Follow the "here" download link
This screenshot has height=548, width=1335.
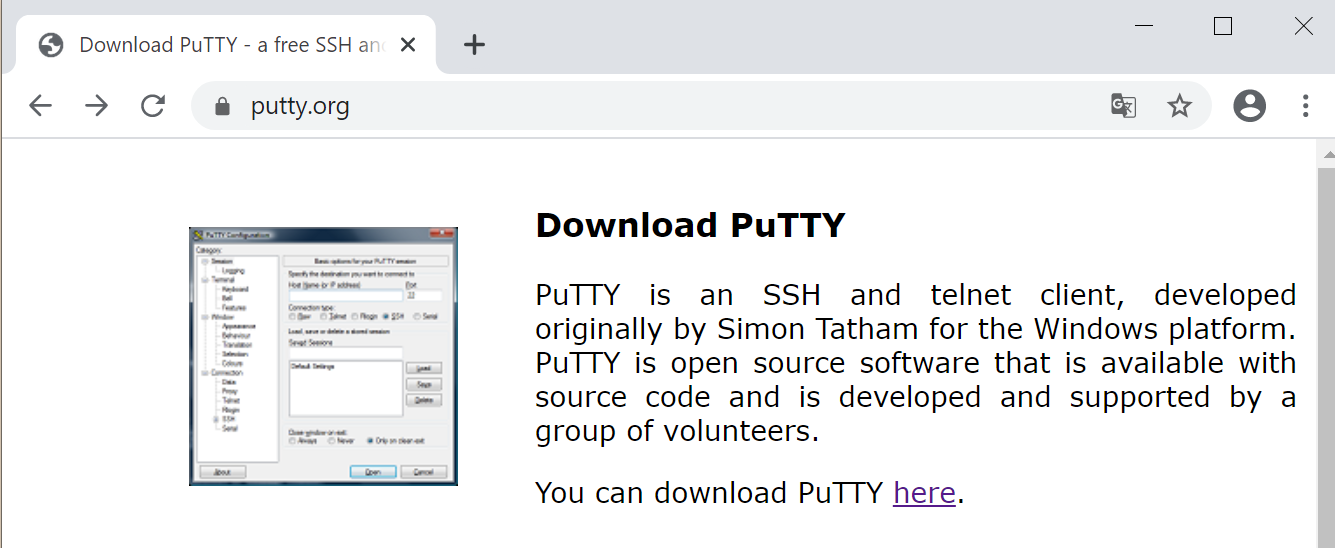[924, 493]
